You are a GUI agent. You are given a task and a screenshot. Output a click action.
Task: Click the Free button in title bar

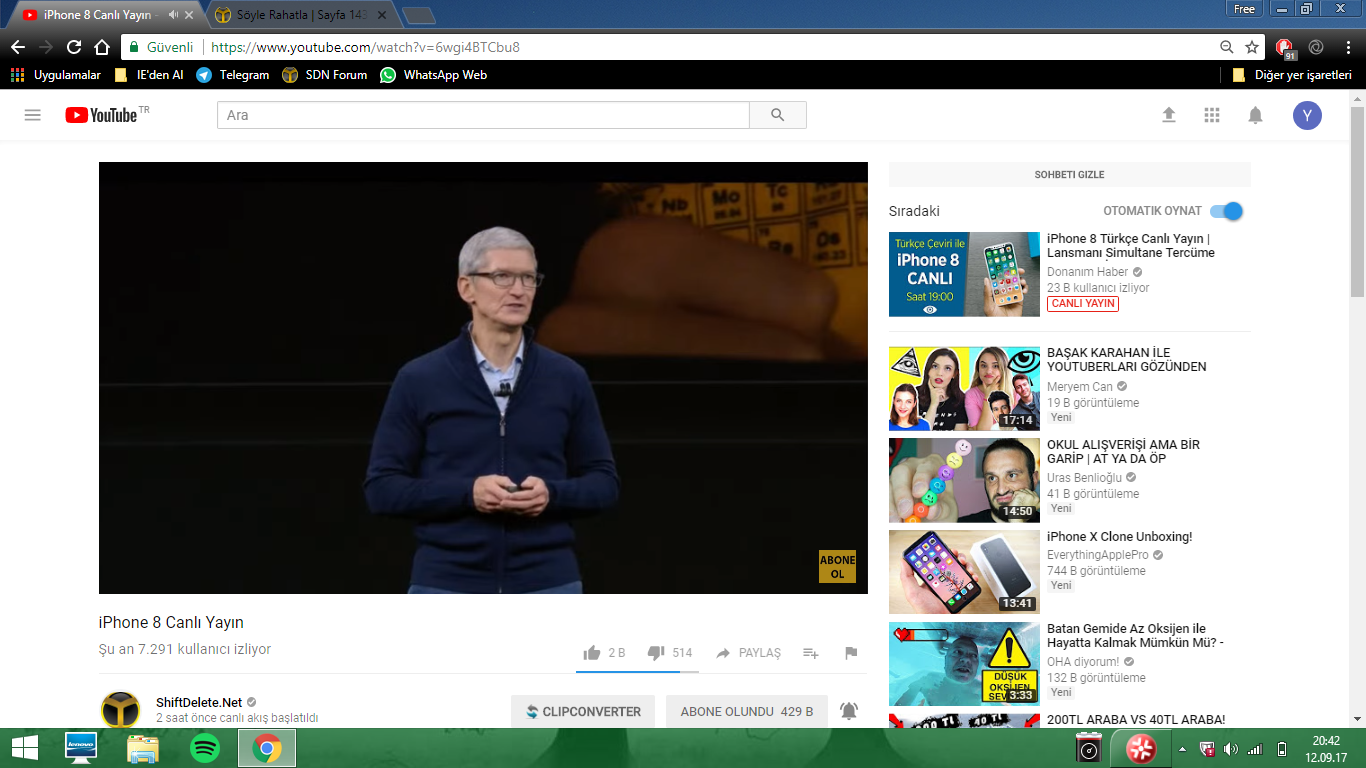1244,9
